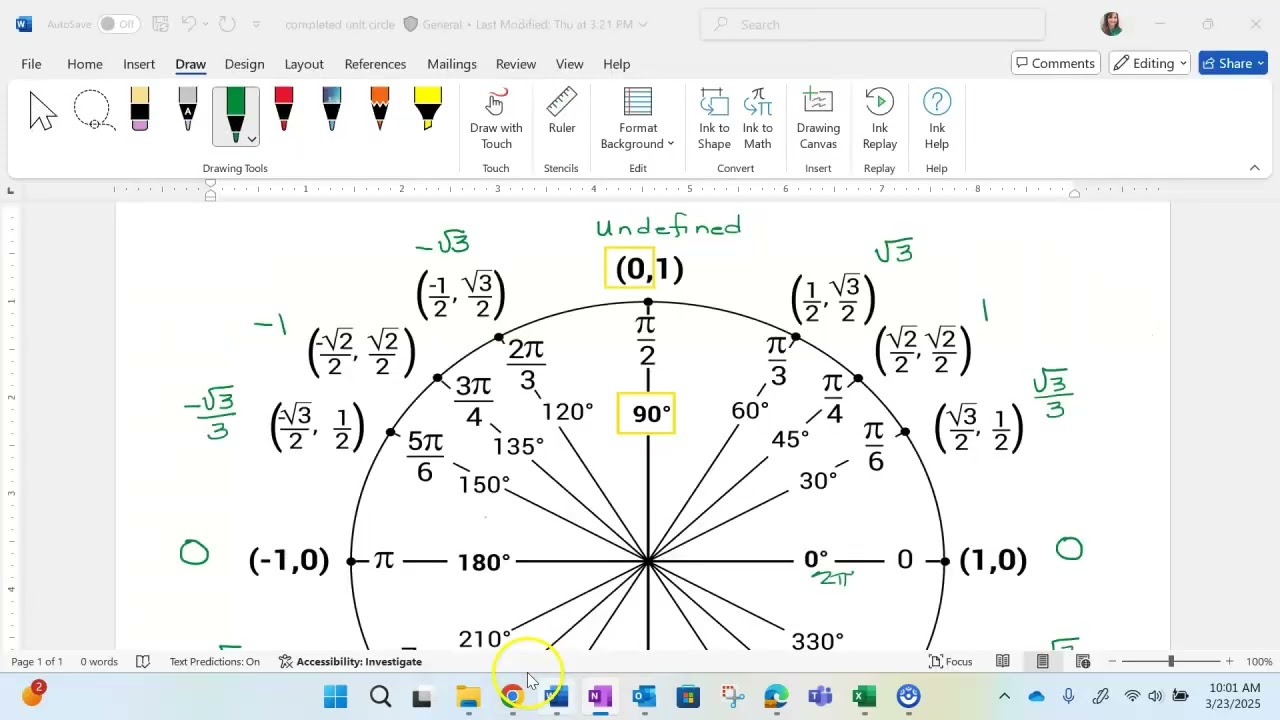The height and width of the screenshot is (720, 1280).
Task: Click the 0 words count
Action: click(x=99, y=662)
